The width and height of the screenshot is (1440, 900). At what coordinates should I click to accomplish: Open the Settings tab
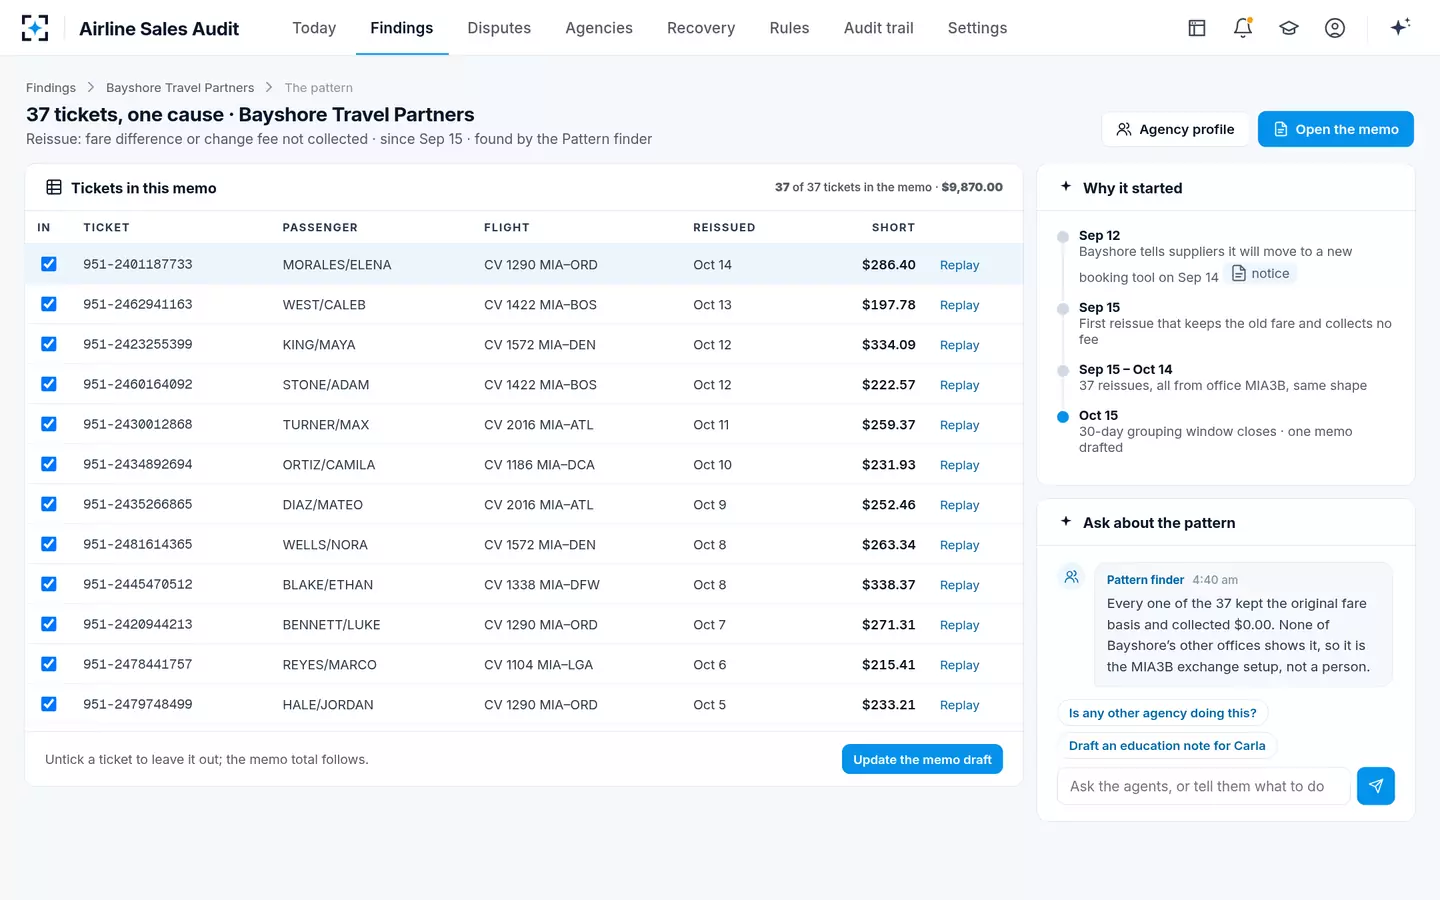[x=977, y=28]
